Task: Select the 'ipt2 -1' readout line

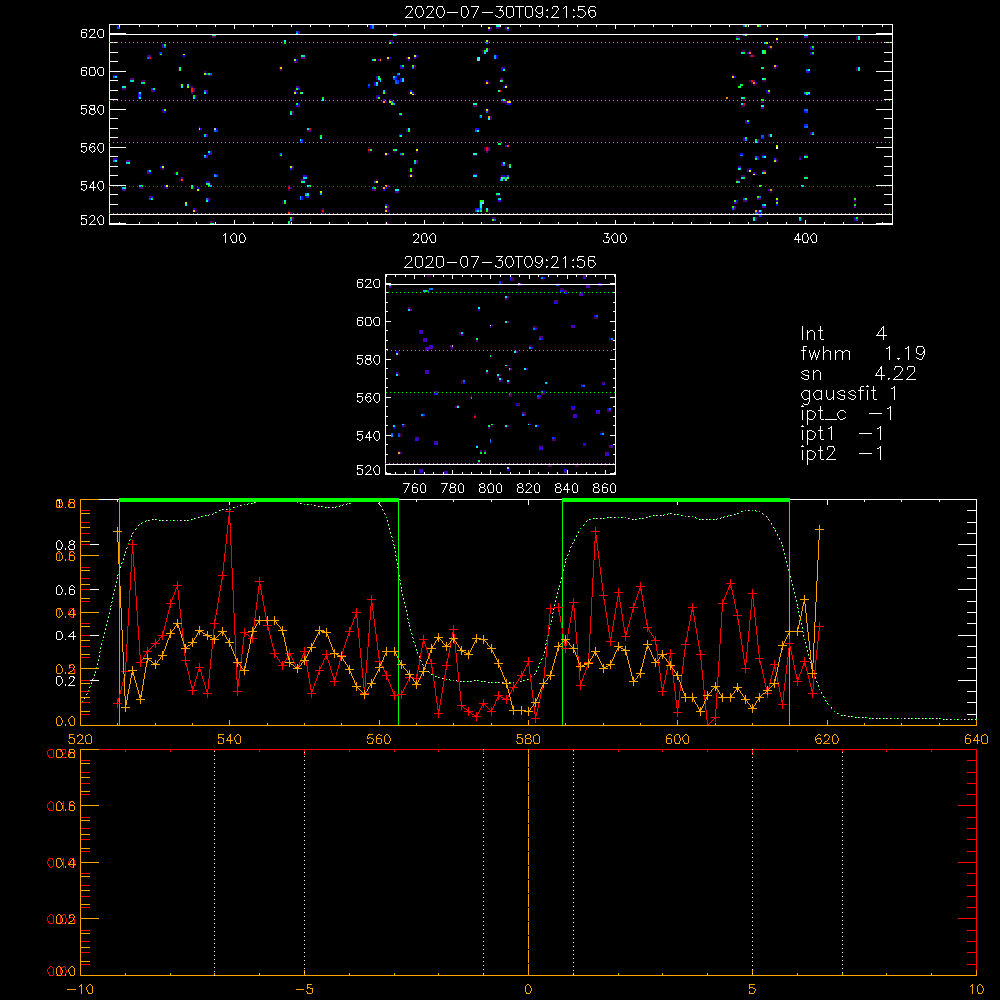Action: point(842,453)
